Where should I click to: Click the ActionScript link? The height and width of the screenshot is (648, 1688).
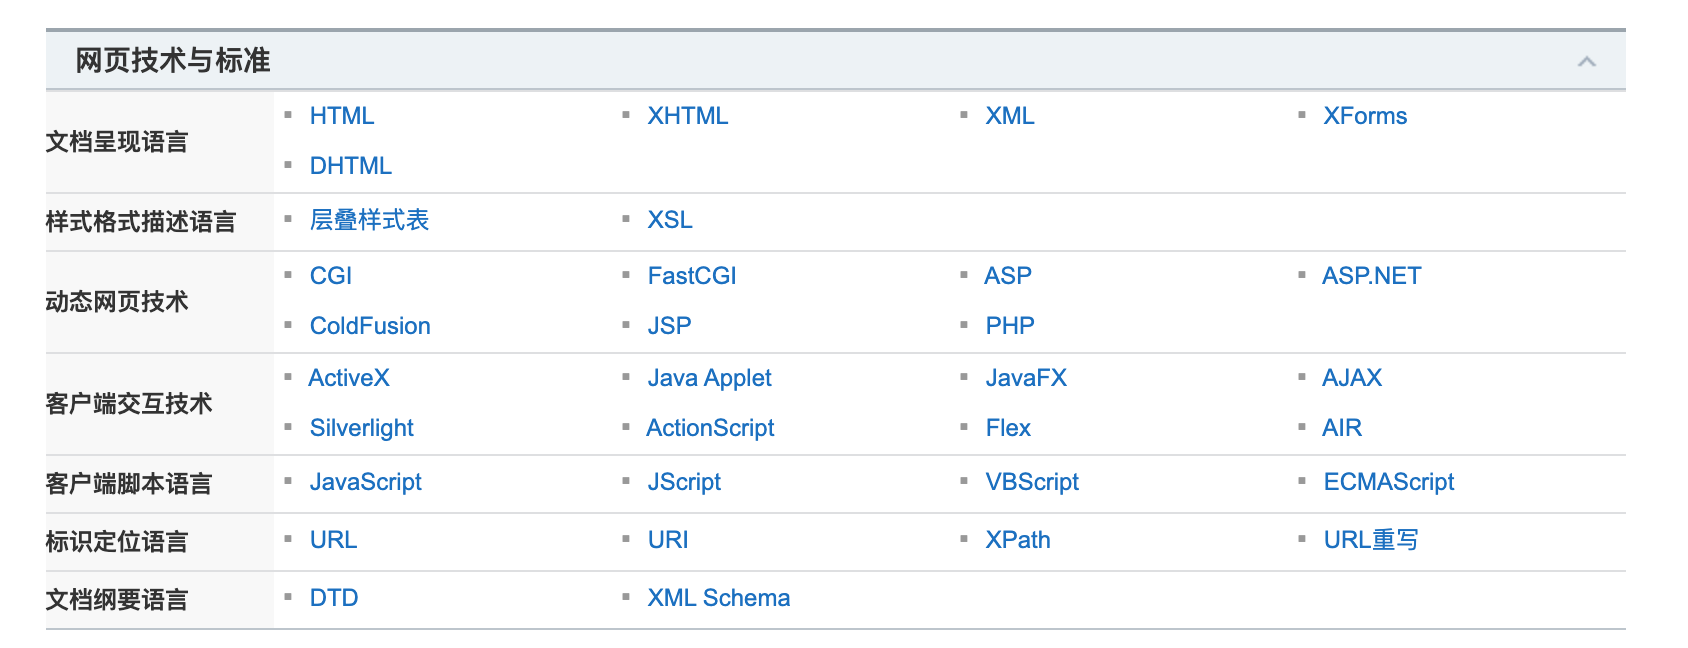pyautogui.click(x=710, y=428)
